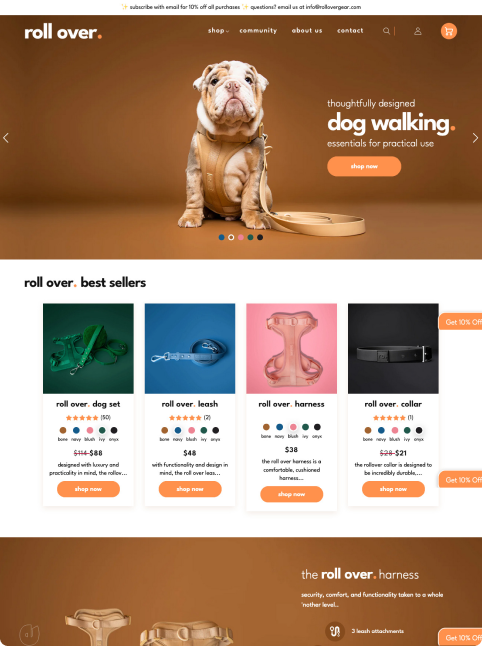Open the about us menu item

[307, 30]
